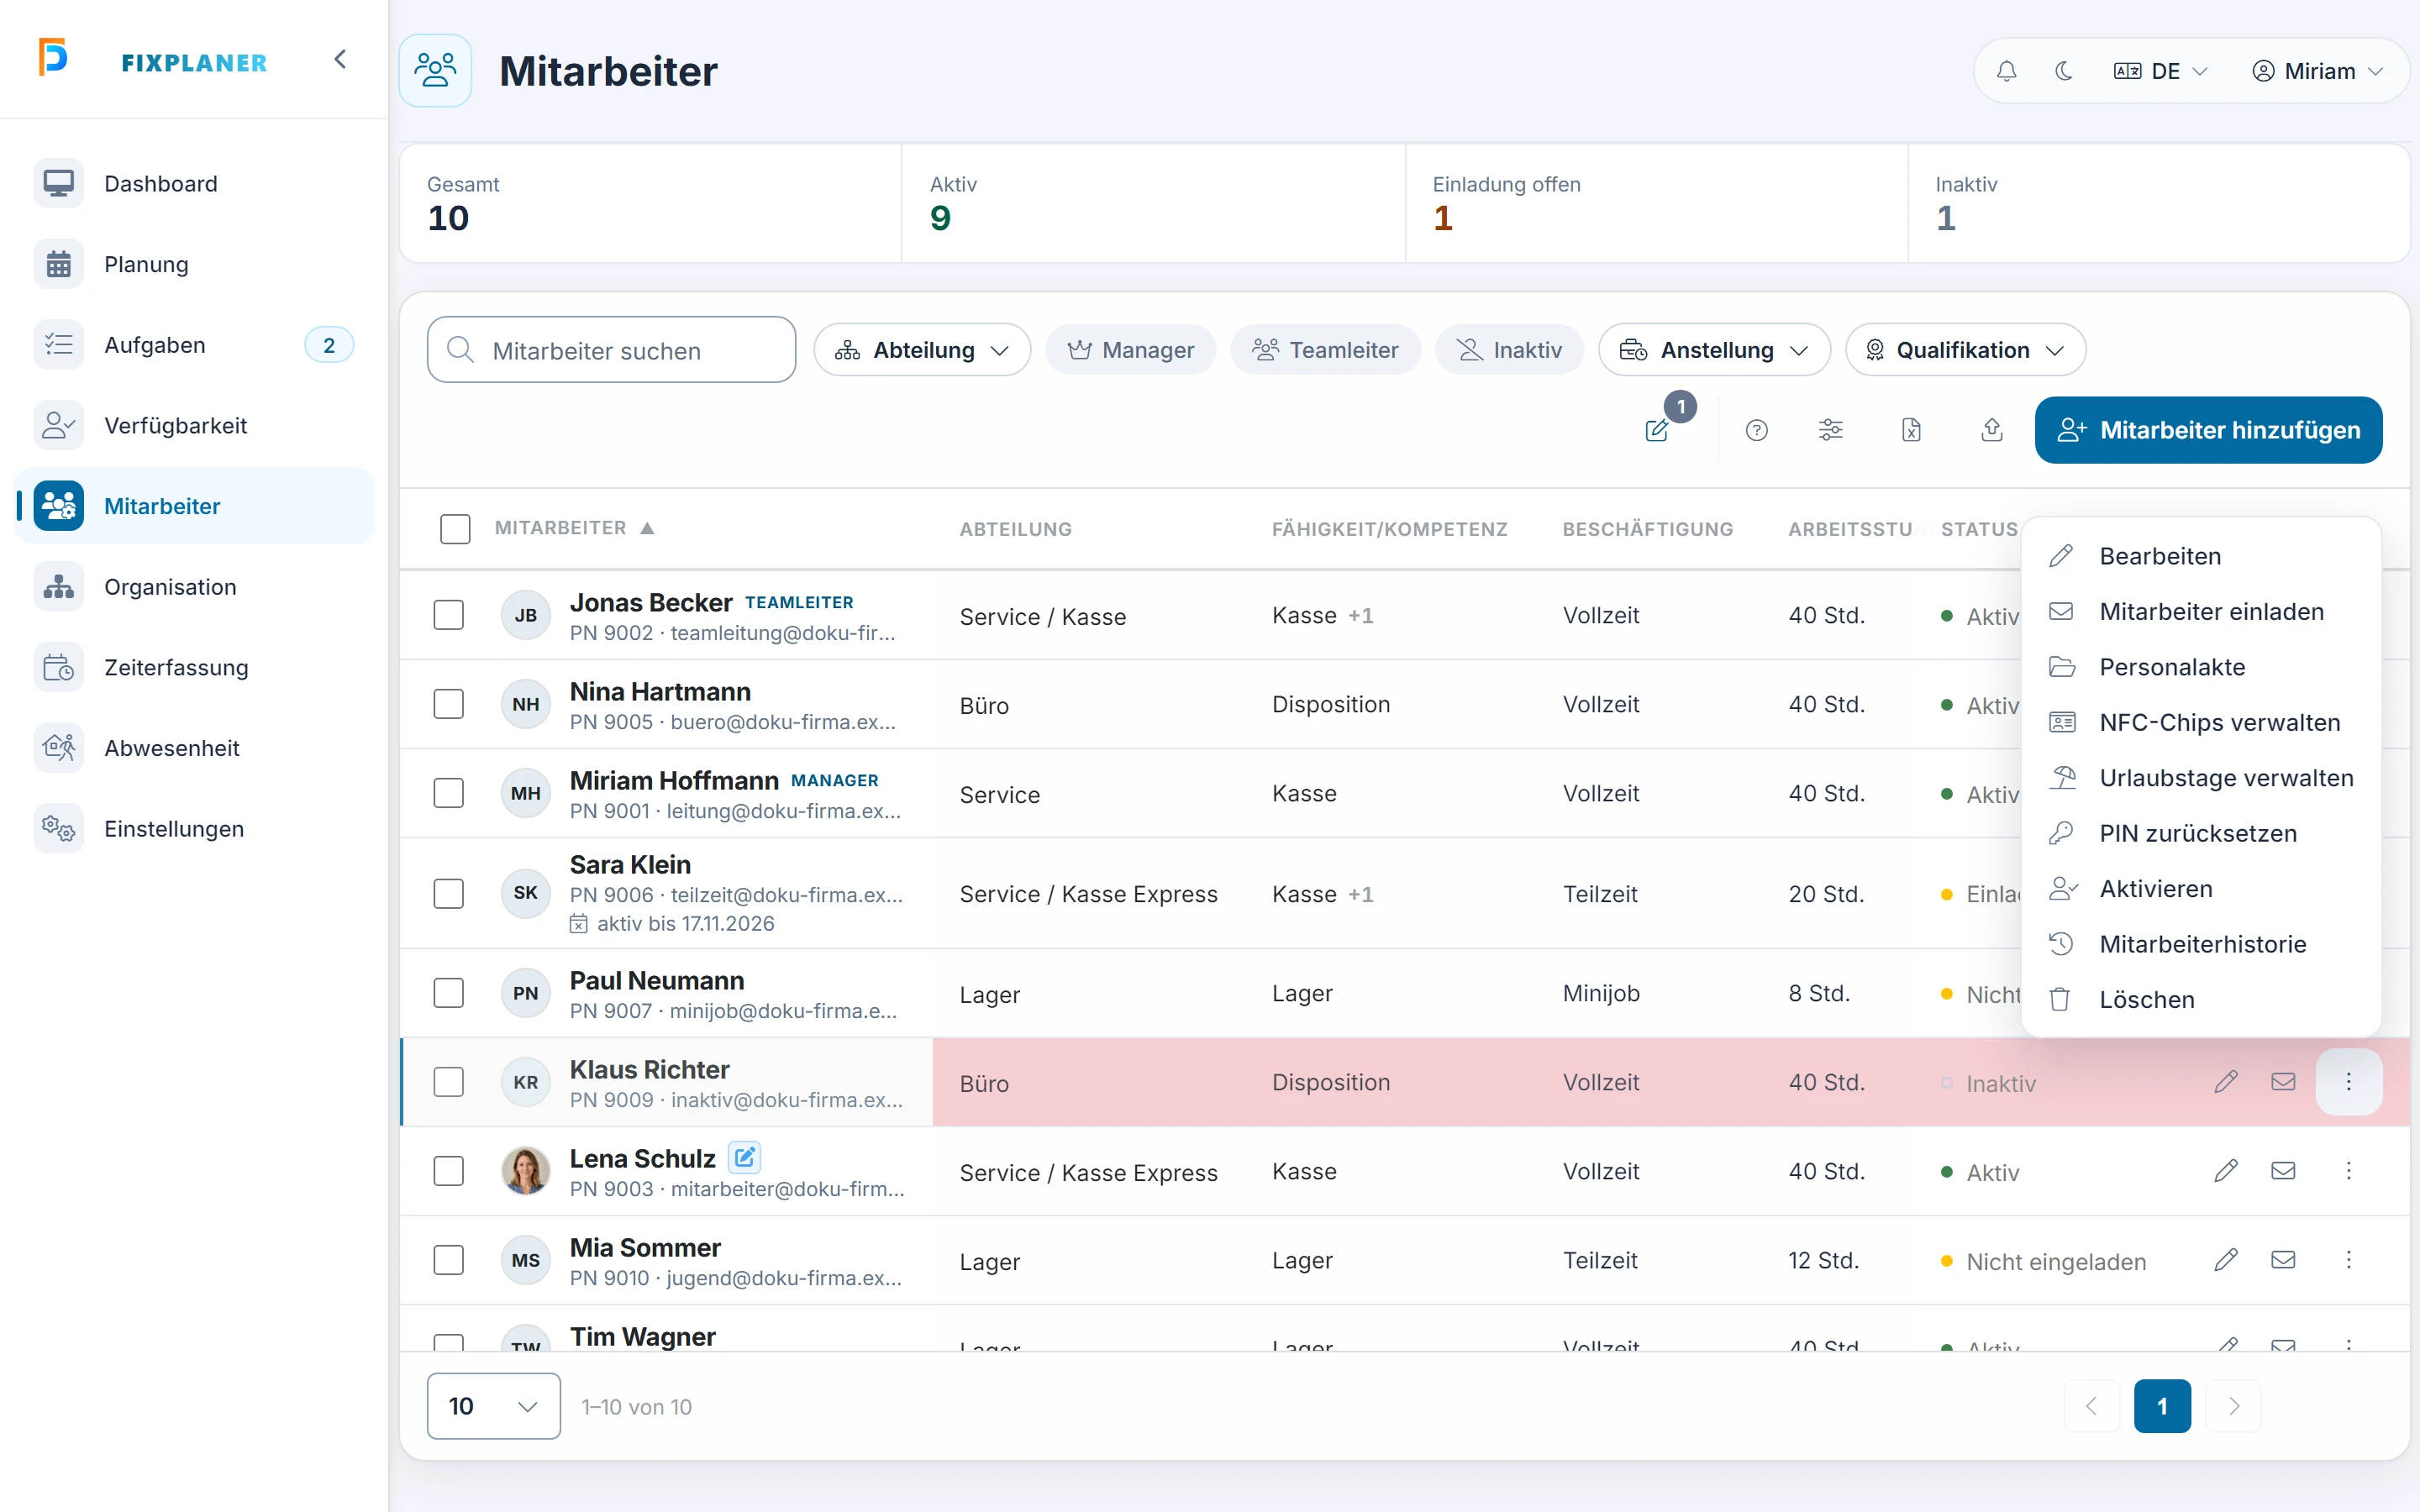Open three-dot menu in Mia Sommer row
Screen dimensions: 2420x1512
[2349, 1260]
